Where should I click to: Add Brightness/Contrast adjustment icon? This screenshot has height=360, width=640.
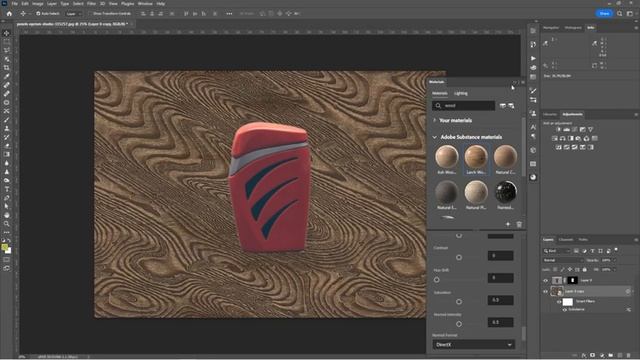point(558,129)
